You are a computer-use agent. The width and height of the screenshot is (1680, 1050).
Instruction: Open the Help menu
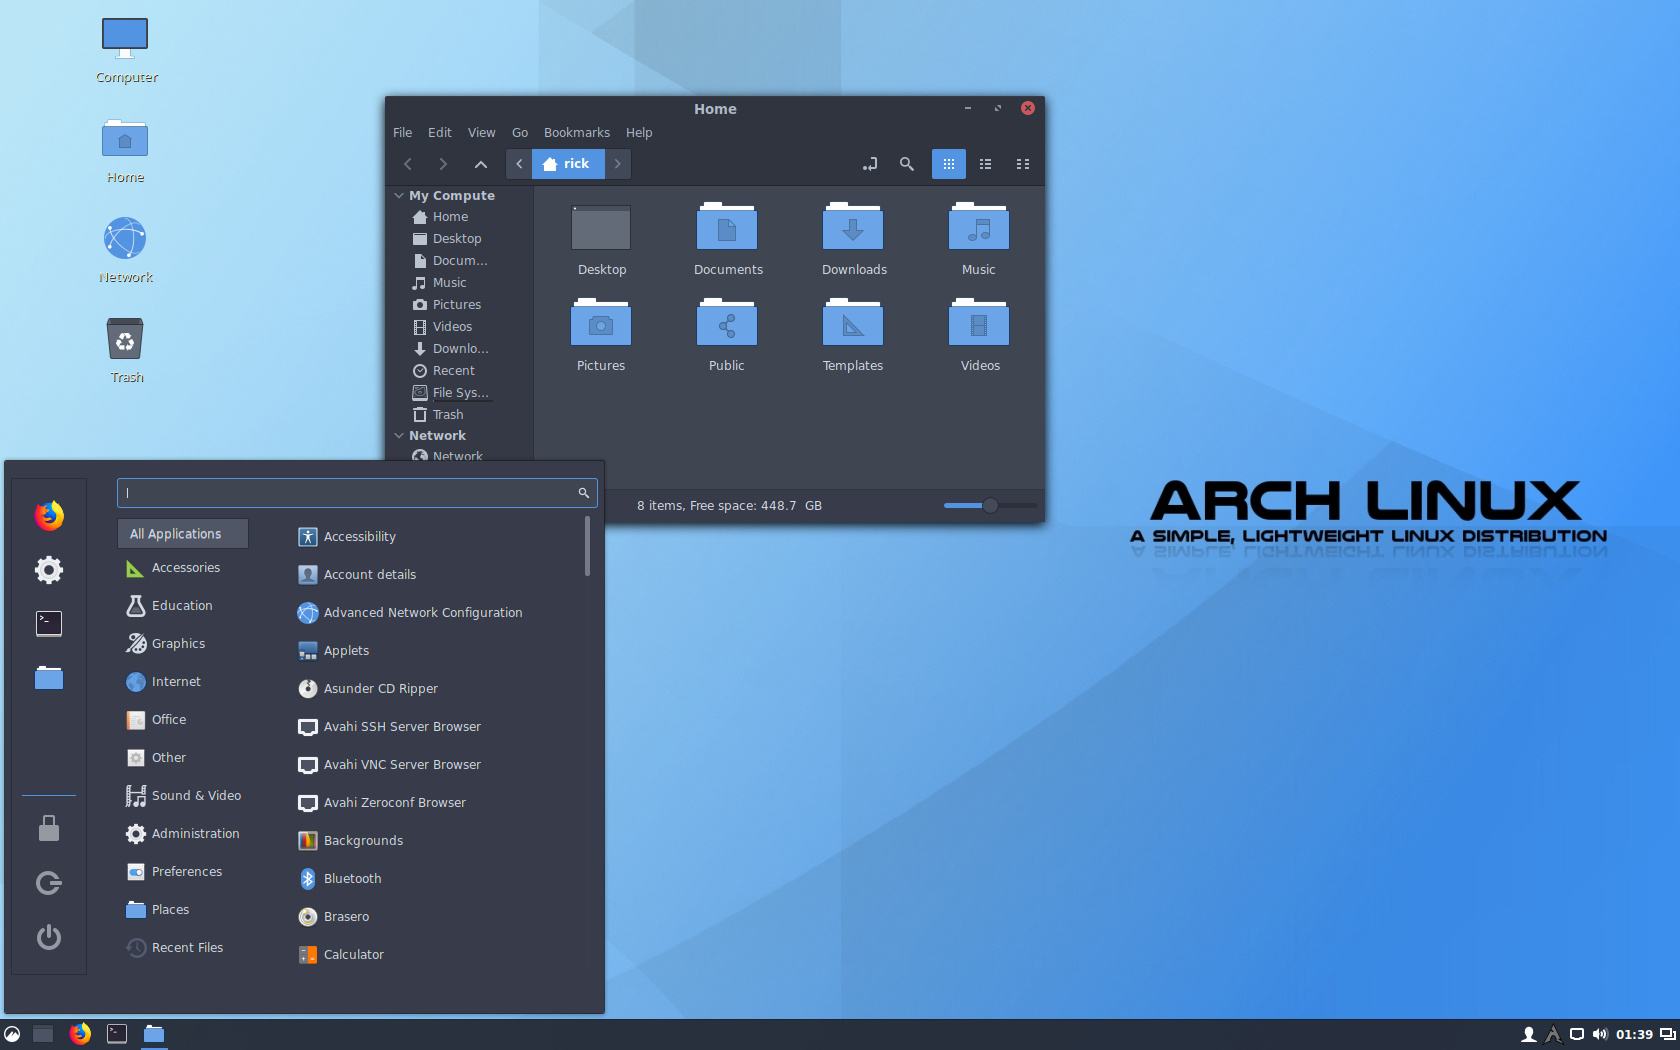coord(639,133)
